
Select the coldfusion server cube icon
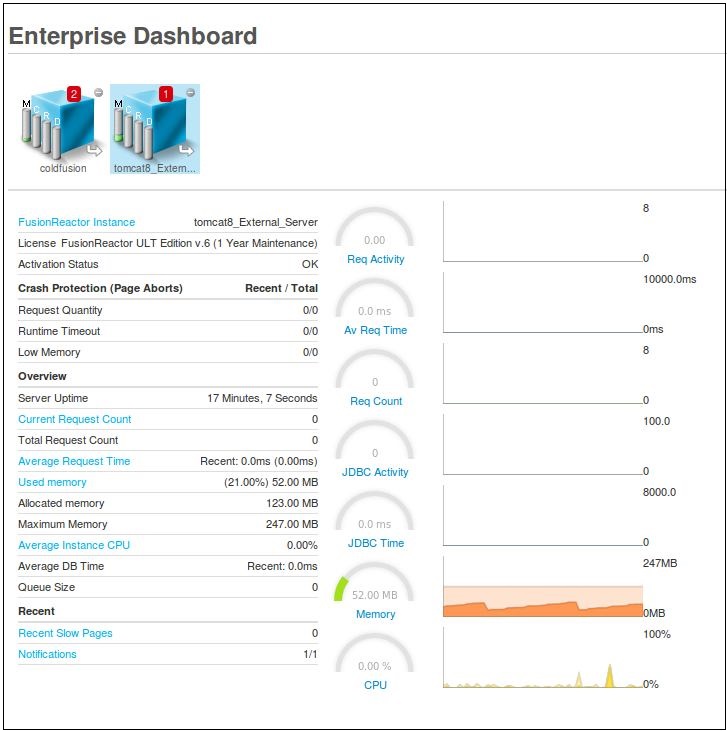[62, 124]
